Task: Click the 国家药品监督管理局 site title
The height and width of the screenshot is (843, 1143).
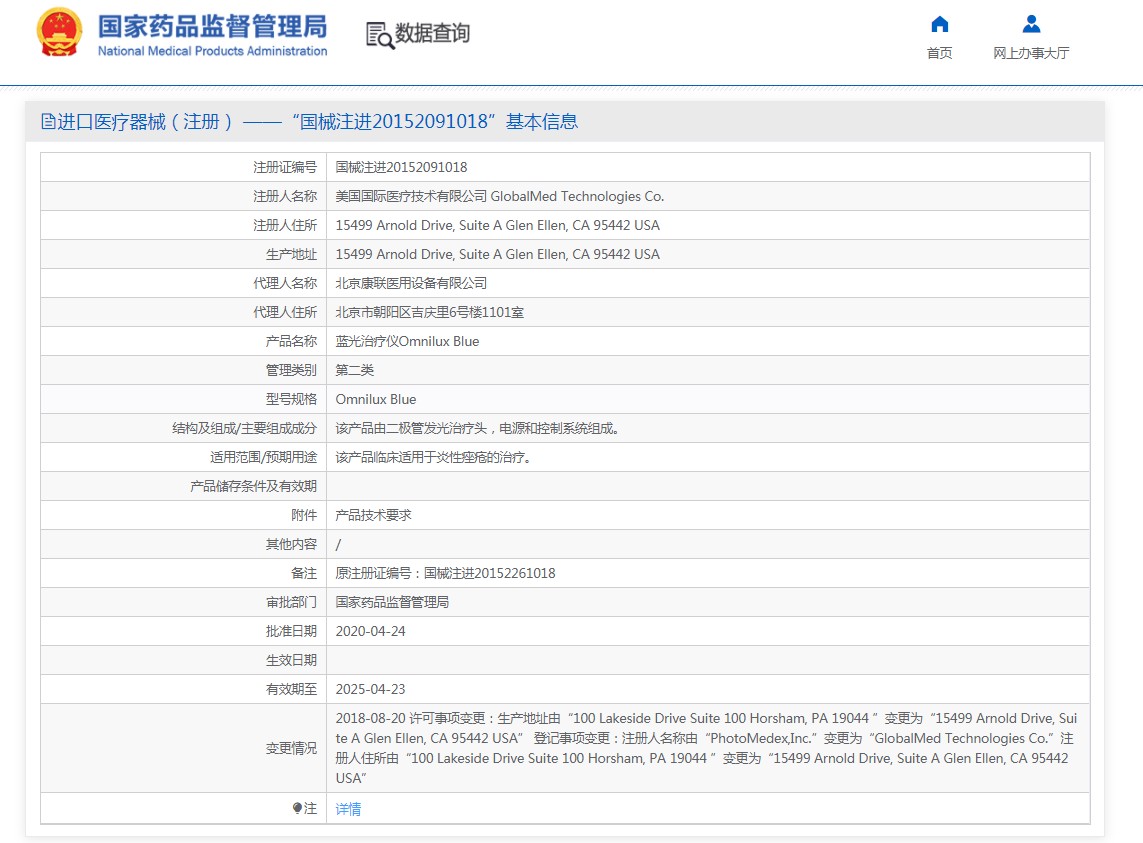Action: (213, 26)
